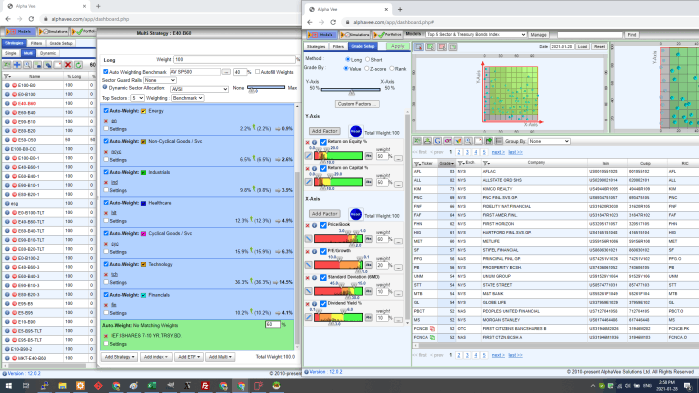Screen dimensions: 699x393
Task: Click the green Apply button
Action: pyautogui.click(x=397, y=46)
